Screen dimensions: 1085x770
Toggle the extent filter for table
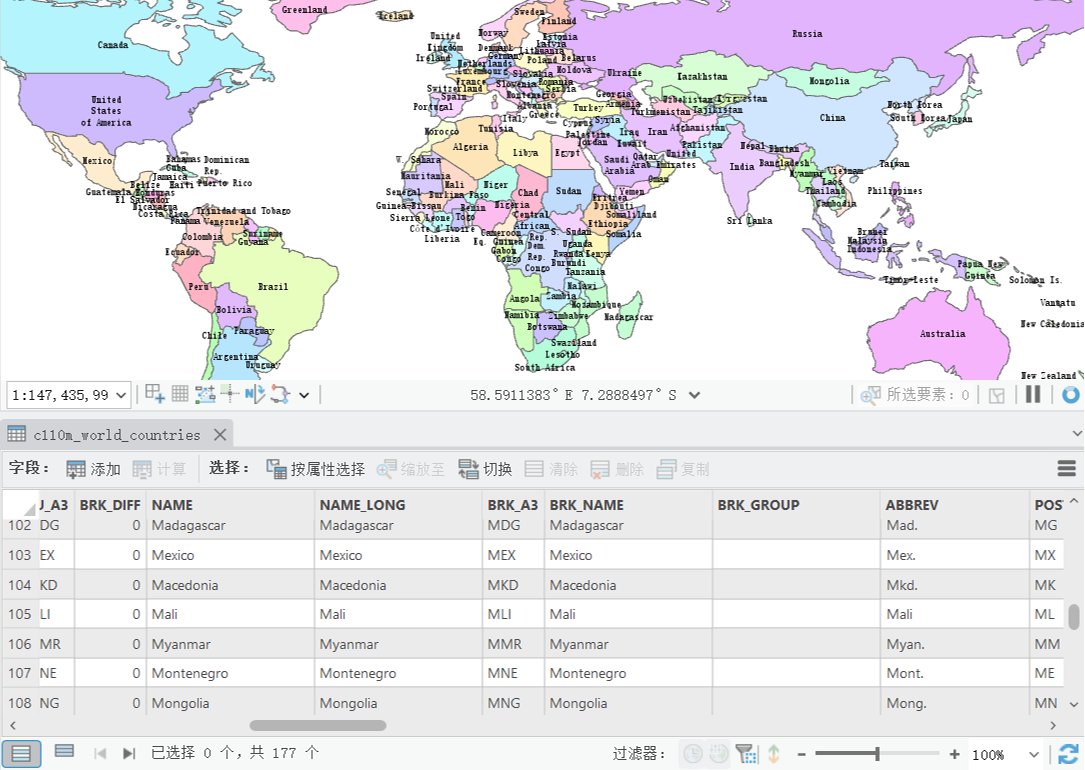click(x=747, y=753)
